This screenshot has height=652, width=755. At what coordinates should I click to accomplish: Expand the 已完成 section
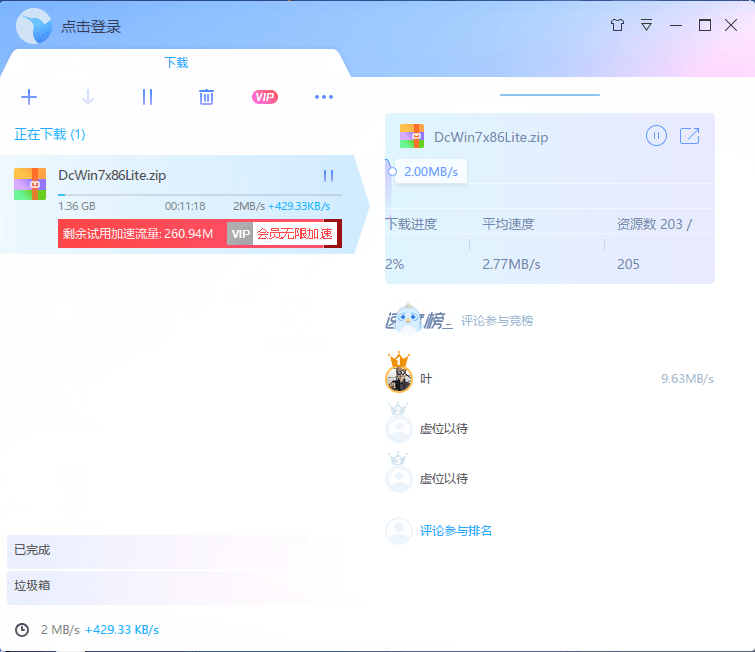click(32, 550)
